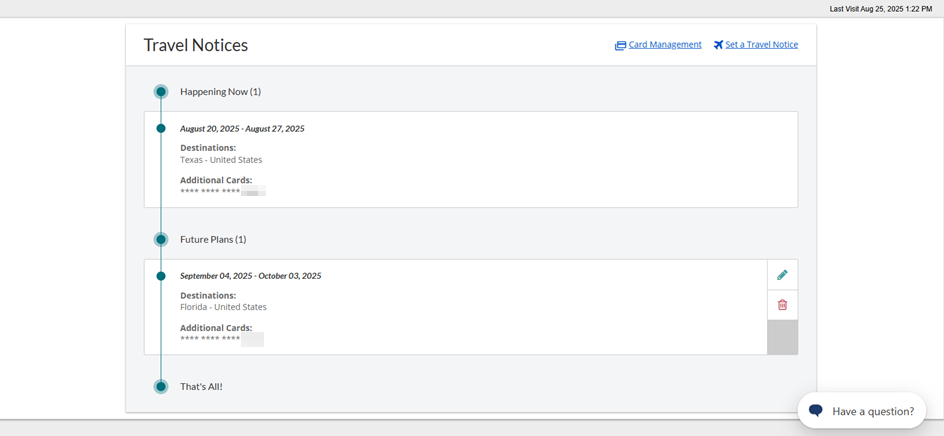
Task: Click the Future Plans (1) section label
Action: 213,240
